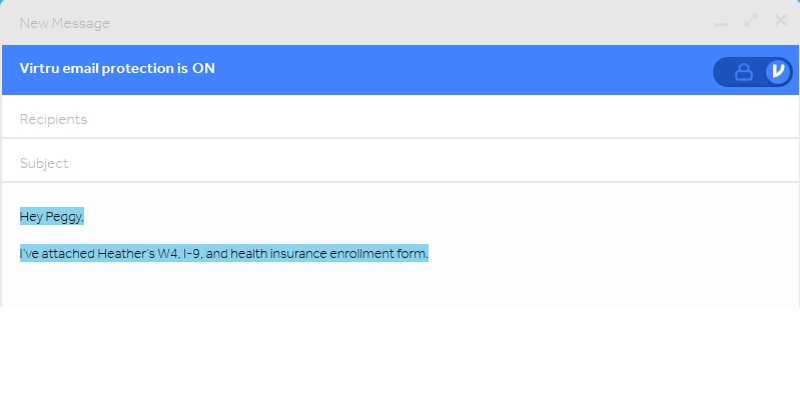Viewport: 800px width, 400px height.
Task: Click the word "form." ending the sentence
Action: (x=413, y=254)
